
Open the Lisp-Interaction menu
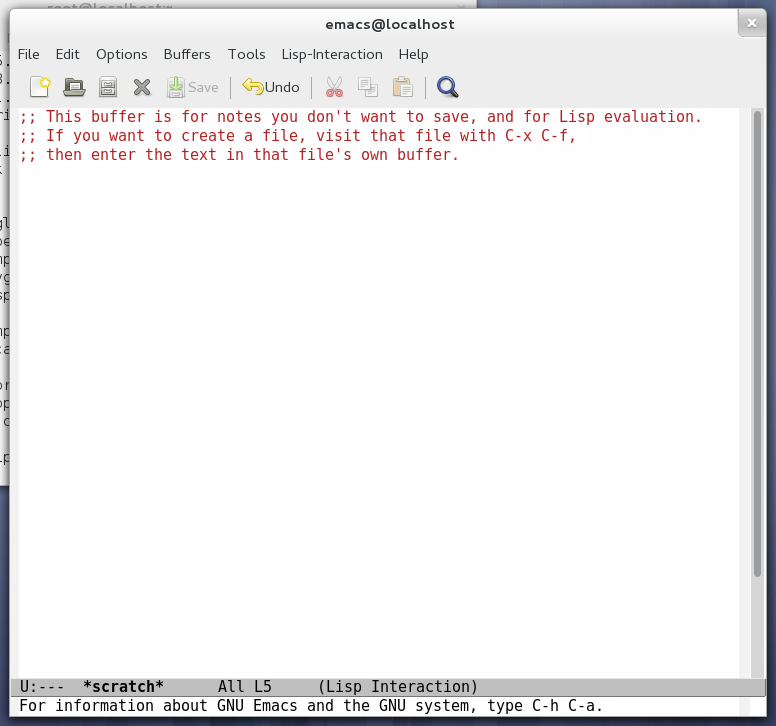coord(332,54)
